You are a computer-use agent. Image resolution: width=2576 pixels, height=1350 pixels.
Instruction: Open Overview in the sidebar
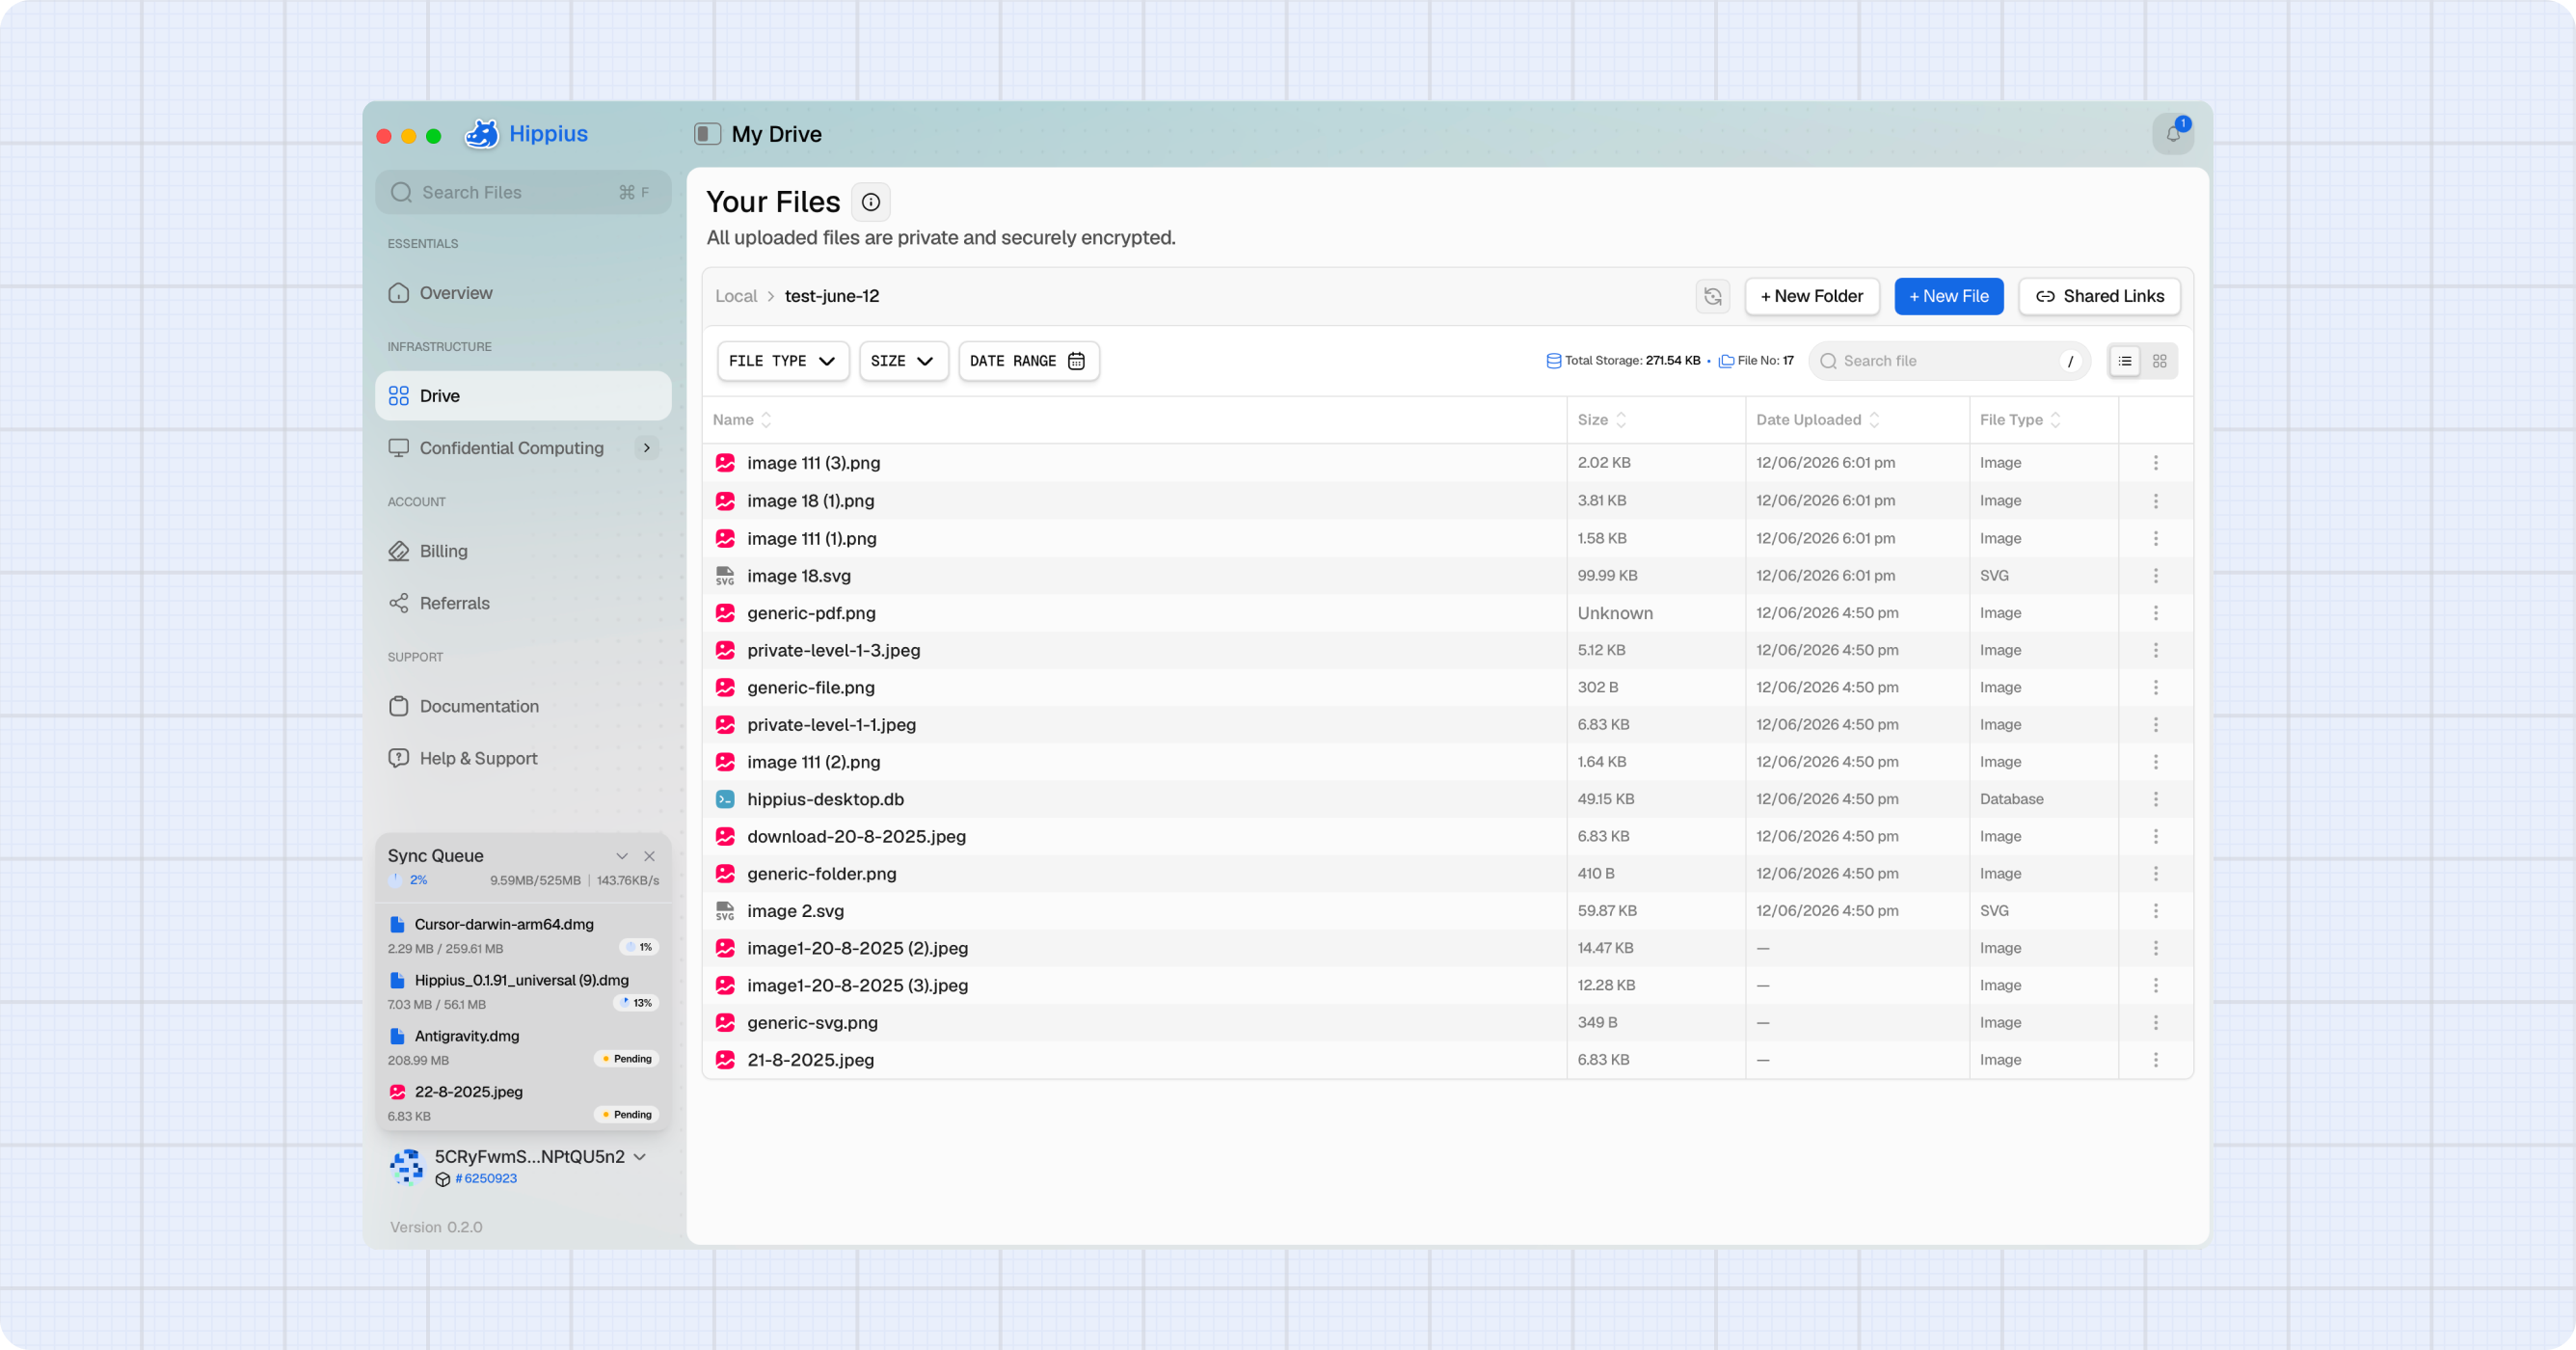click(x=523, y=293)
